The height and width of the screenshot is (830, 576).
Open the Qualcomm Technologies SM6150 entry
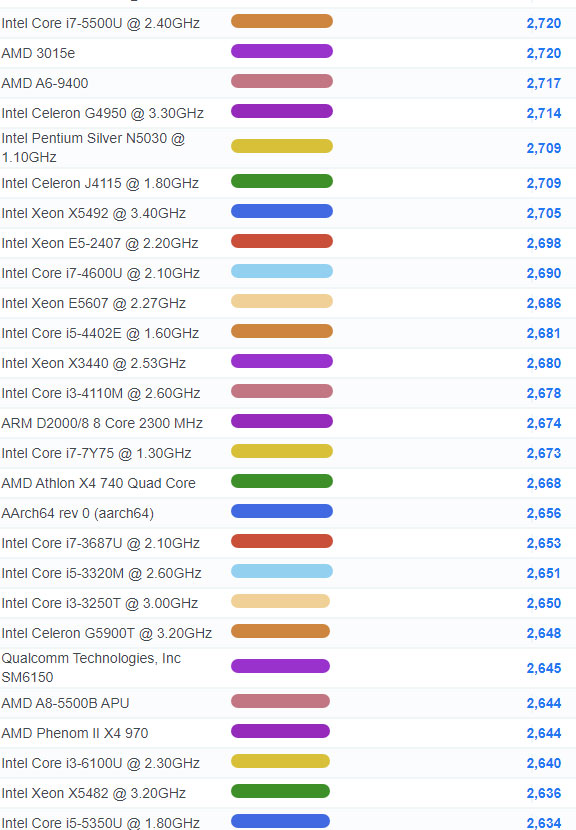(x=91, y=667)
